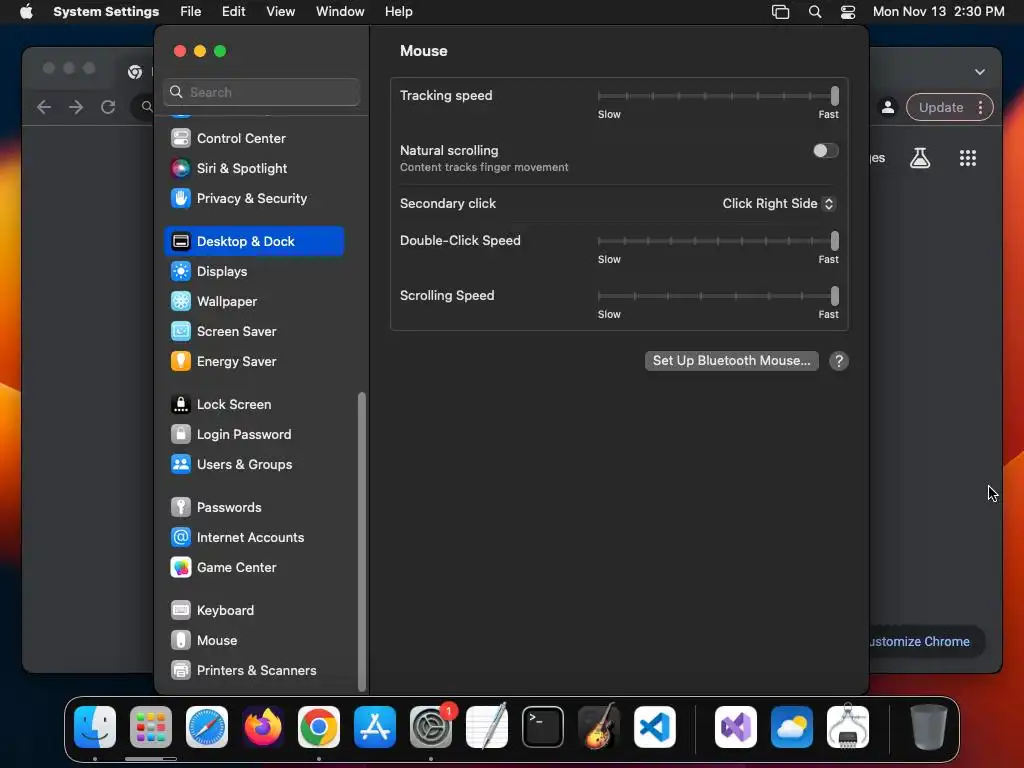Open Users & Groups settings
1024x768 pixels.
click(254, 464)
